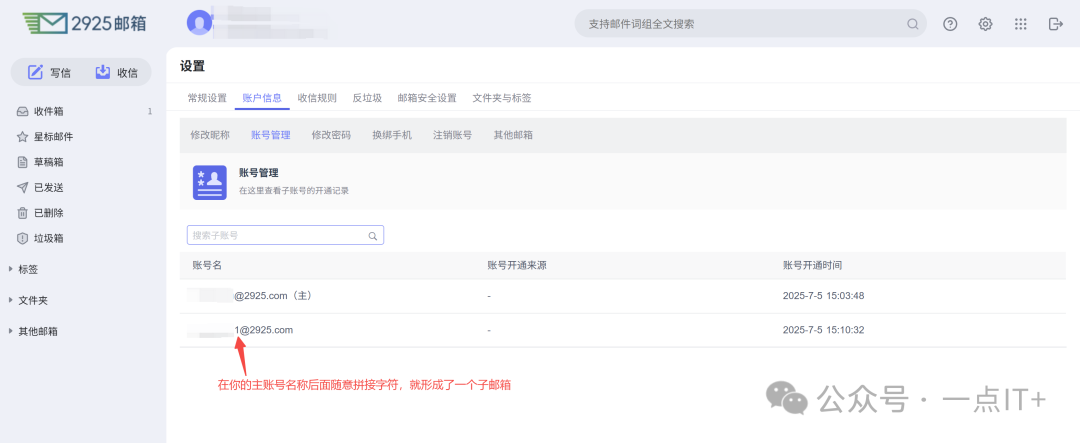Click the 账号名 column header

[x=207, y=265]
